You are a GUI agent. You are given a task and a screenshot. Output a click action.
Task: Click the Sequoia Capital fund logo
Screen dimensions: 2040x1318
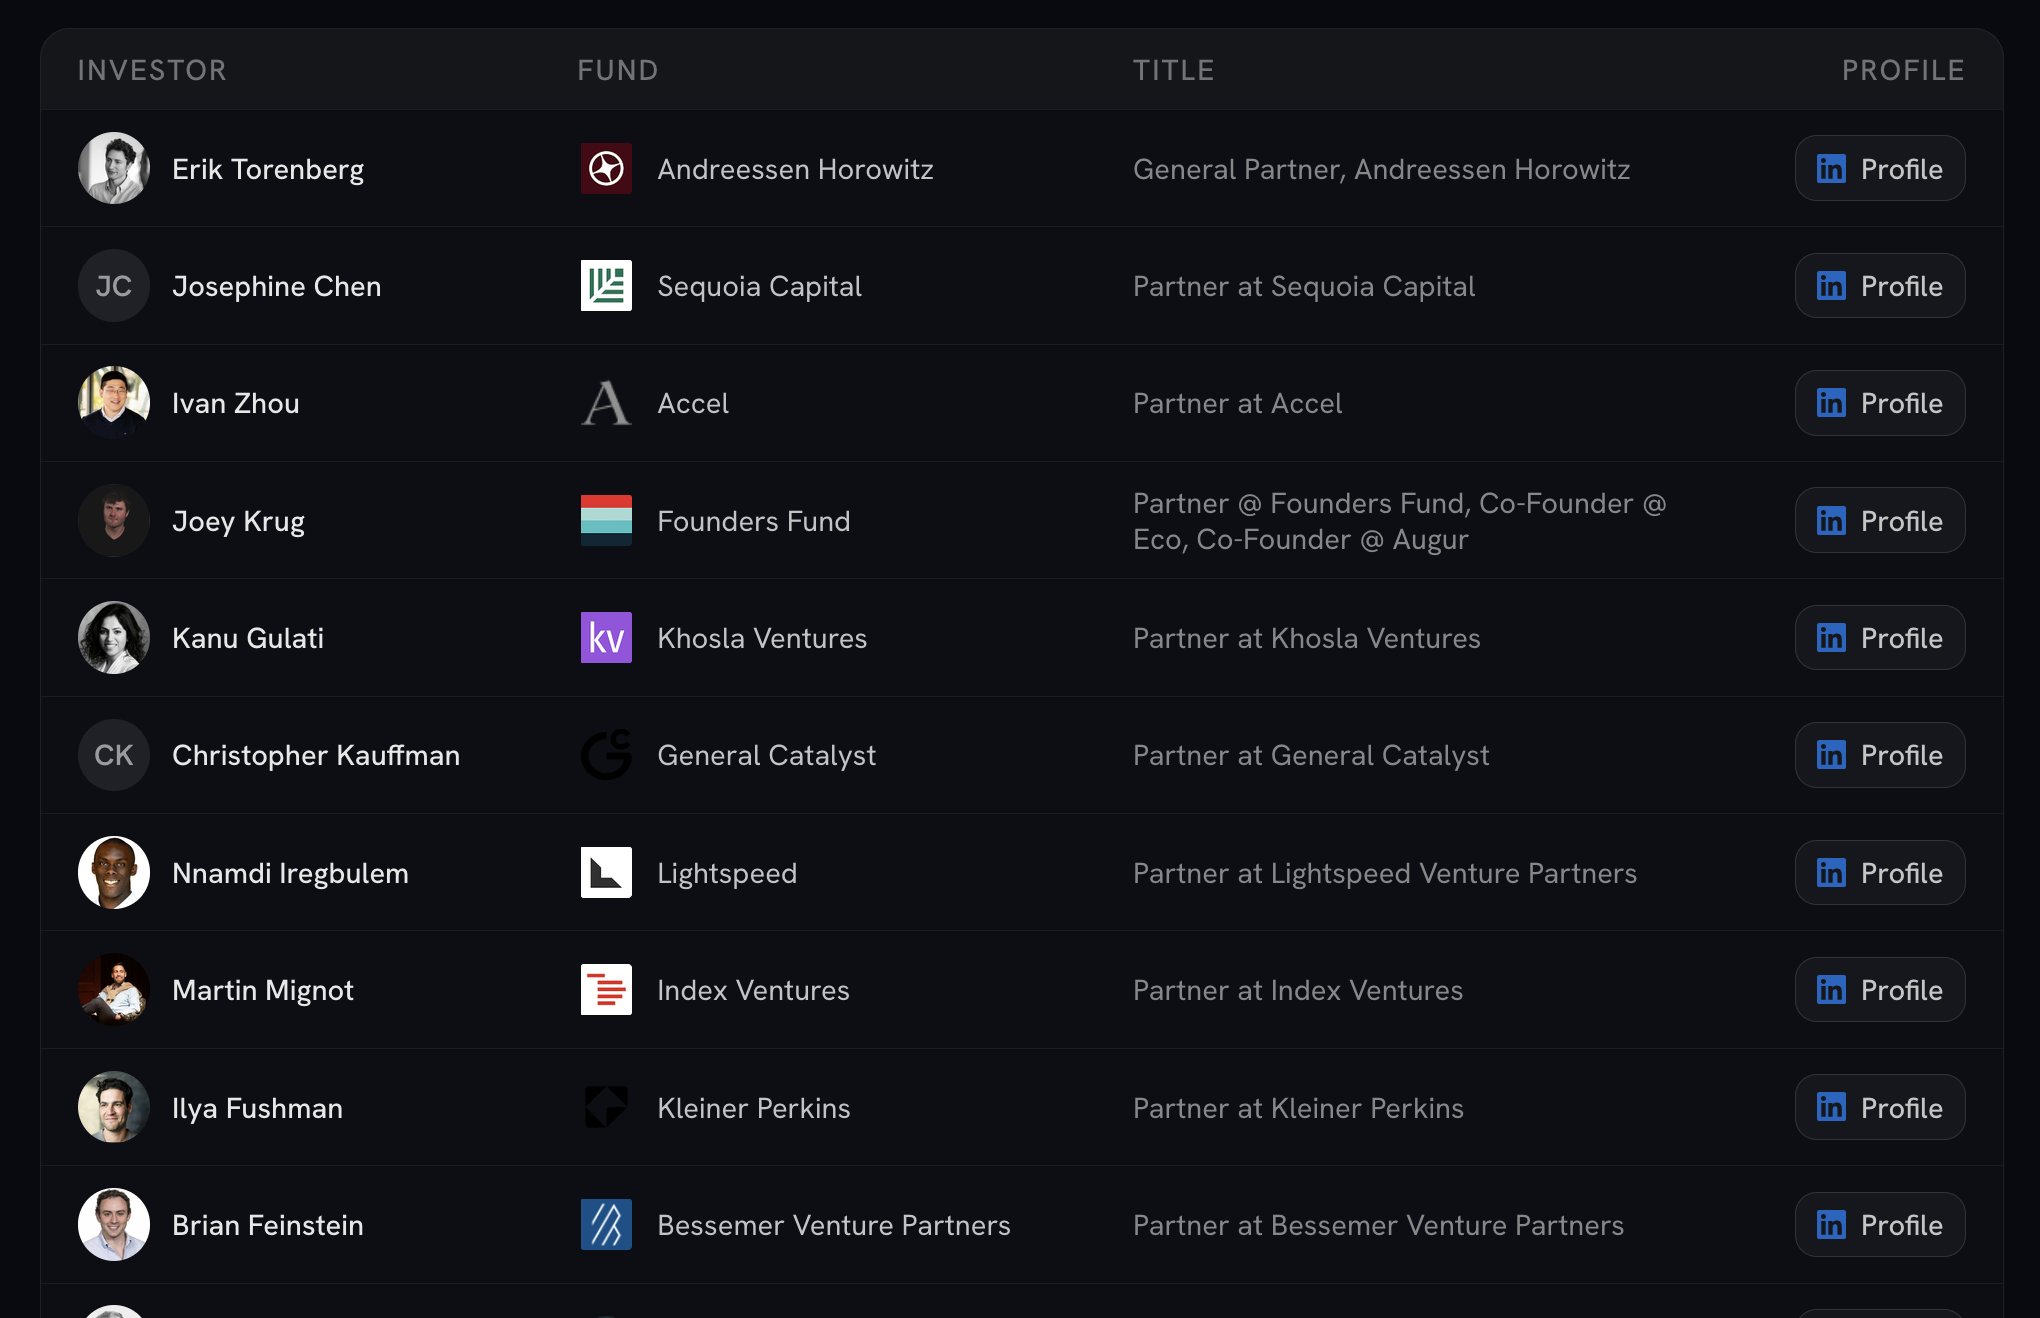(x=606, y=286)
